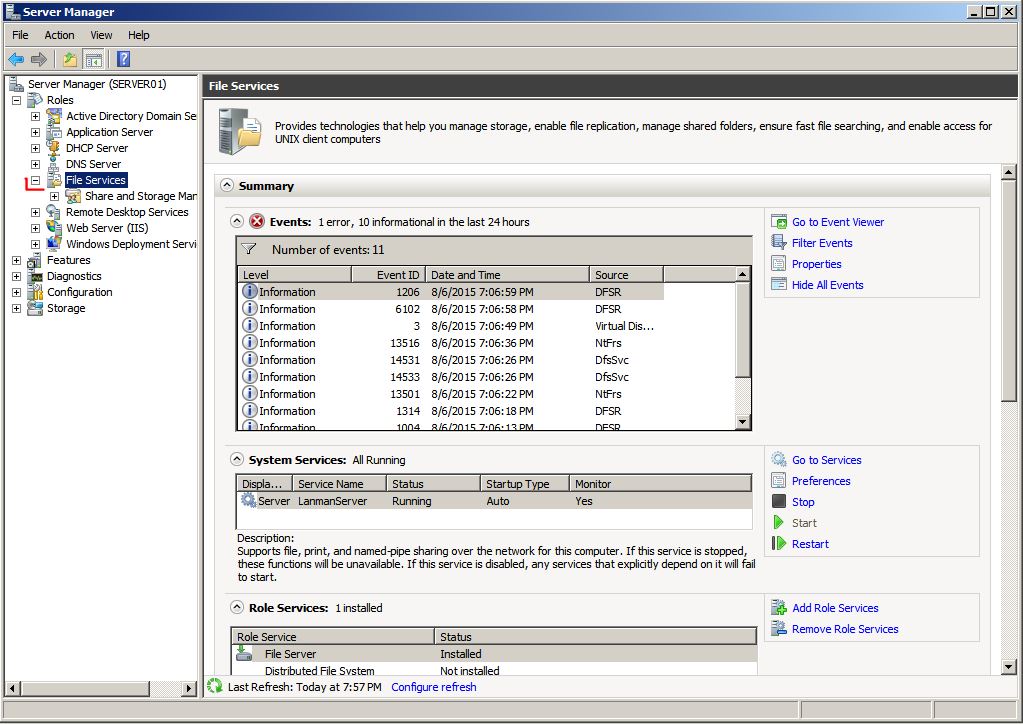Select event 13516 from NtFrs row
This screenshot has height=725, width=1023.
(x=451, y=343)
